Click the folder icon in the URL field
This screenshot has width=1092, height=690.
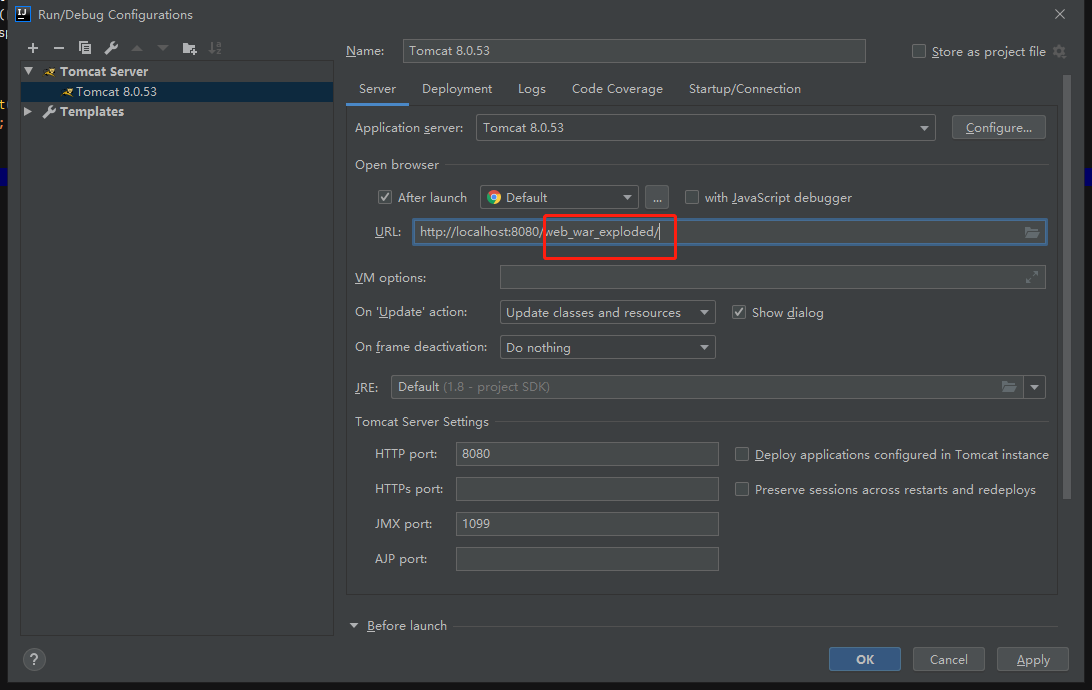click(x=1032, y=233)
